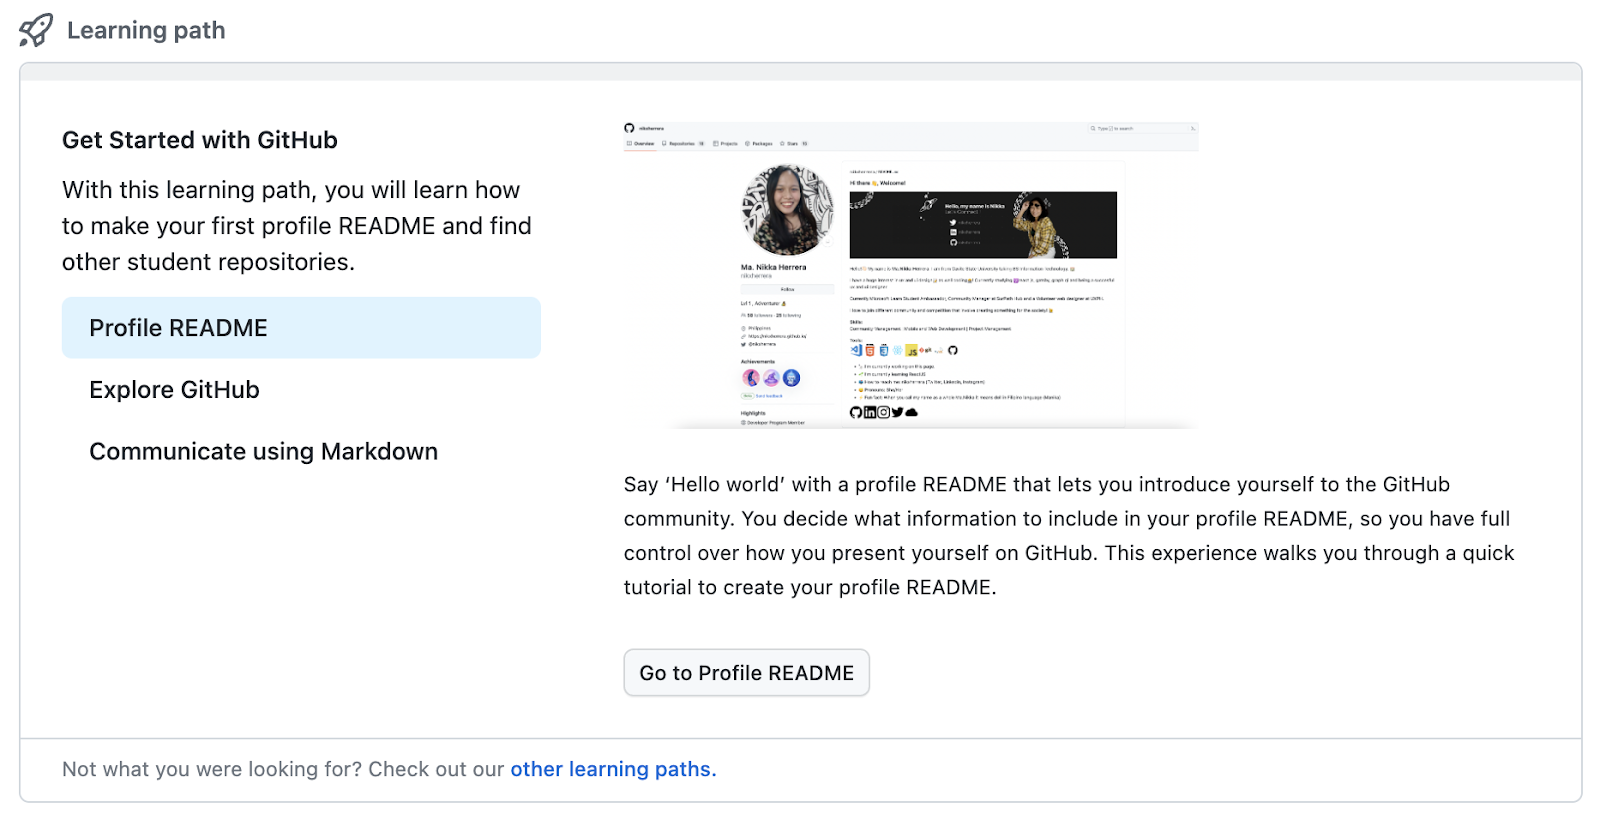Select the Profile README tab
Screen dimensions: 1600x820
click(x=301, y=328)
